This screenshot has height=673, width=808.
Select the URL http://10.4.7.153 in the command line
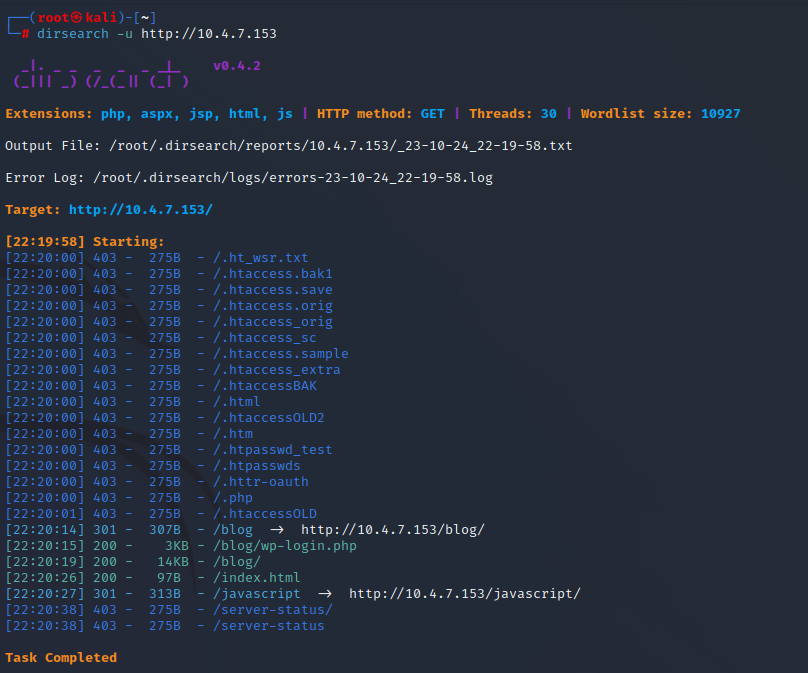click(x=209, y=33)
